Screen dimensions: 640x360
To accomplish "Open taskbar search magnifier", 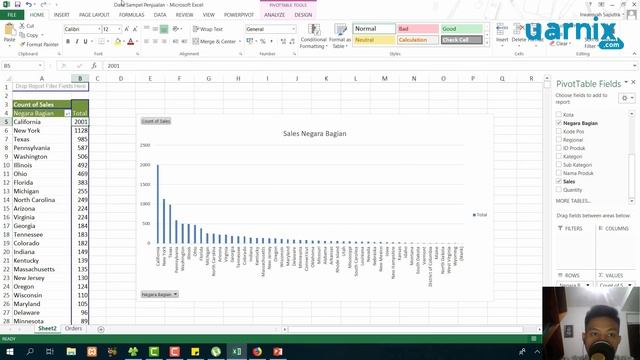I will tap(30, 351).
